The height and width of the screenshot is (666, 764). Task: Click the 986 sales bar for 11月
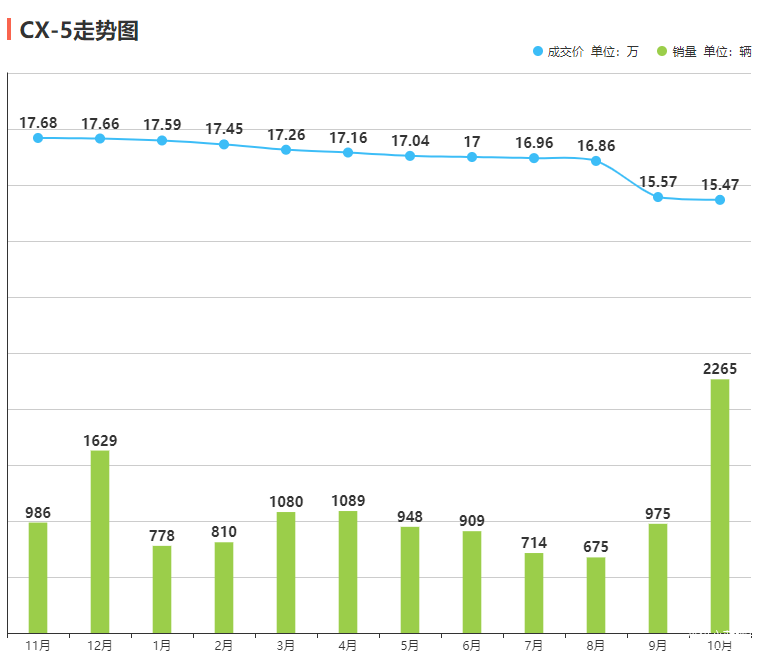[x=38, y=577]
